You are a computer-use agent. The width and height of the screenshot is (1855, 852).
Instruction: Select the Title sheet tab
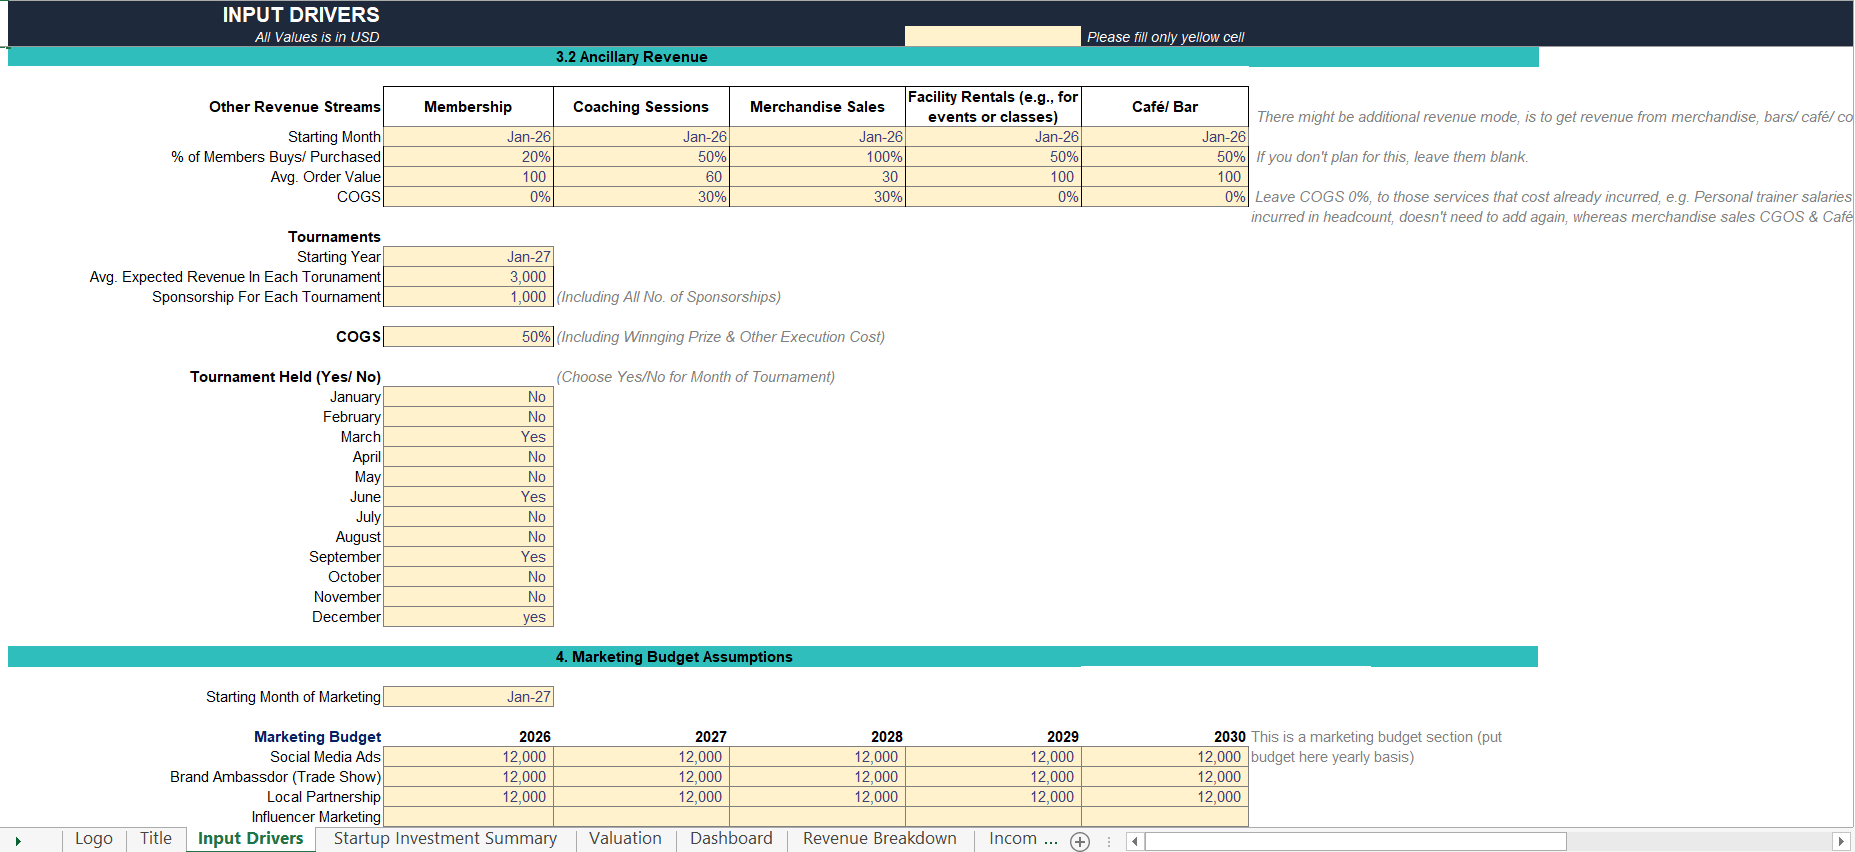point(156,839)
